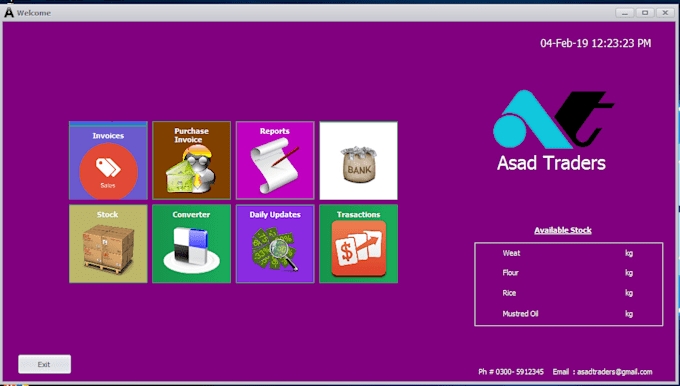Click the asadtraders@gmail.com email text
This screenshot has height=386, width=680.
[x=615, y=372]
